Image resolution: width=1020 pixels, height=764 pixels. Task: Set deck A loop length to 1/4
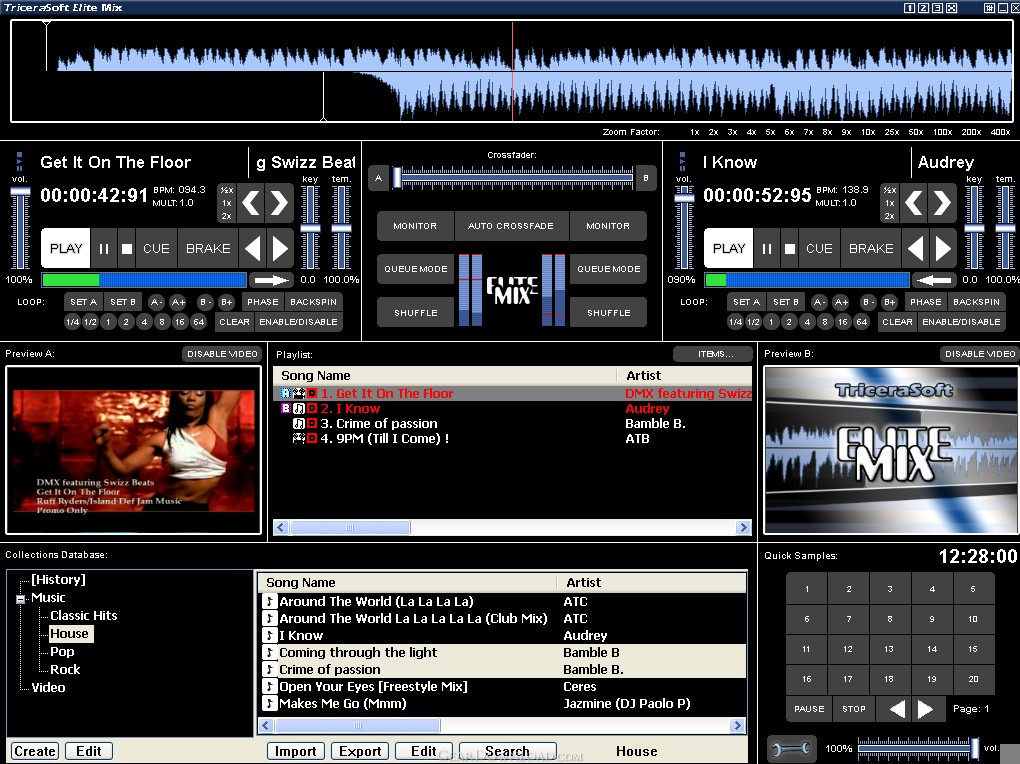coord(72,321)
